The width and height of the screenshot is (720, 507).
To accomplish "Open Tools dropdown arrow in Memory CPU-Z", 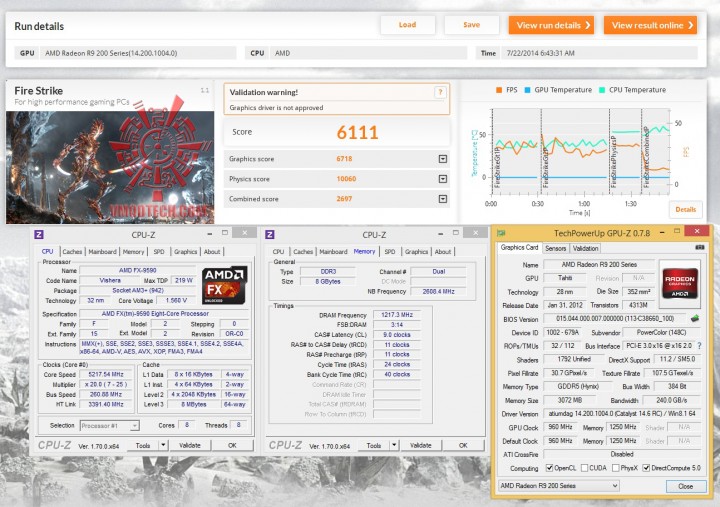I will click(x=394, y=445).
